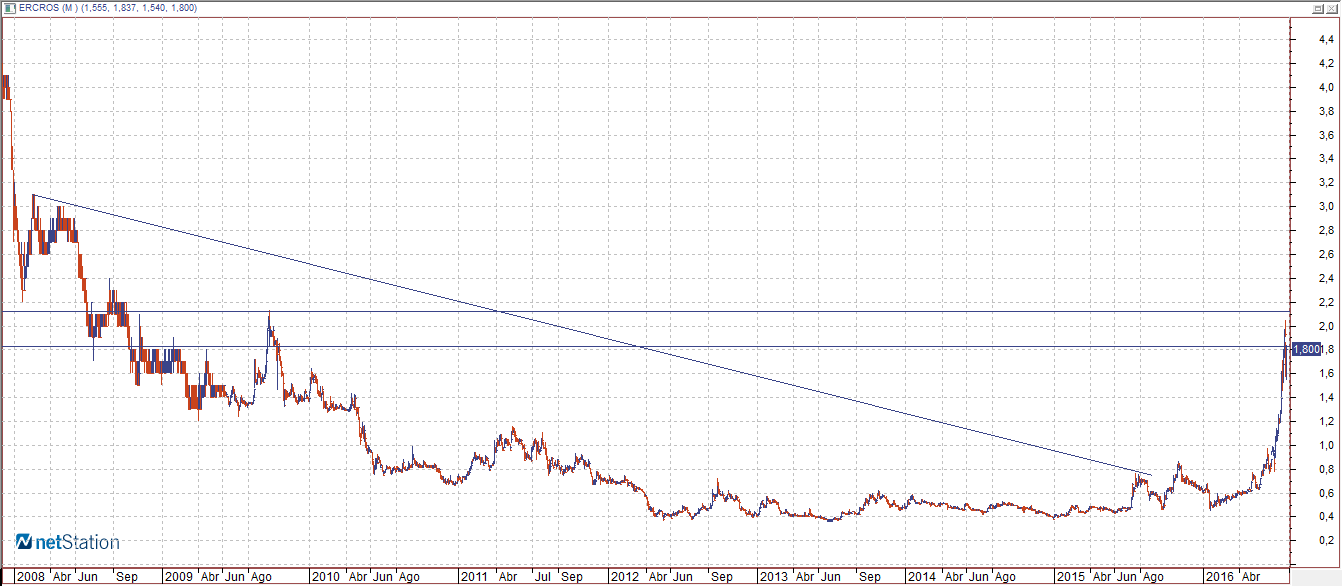1342x586 pixels.
Task: Click the 2011 label on time axis
Action: pyautogui.click(x=474, y=577)
